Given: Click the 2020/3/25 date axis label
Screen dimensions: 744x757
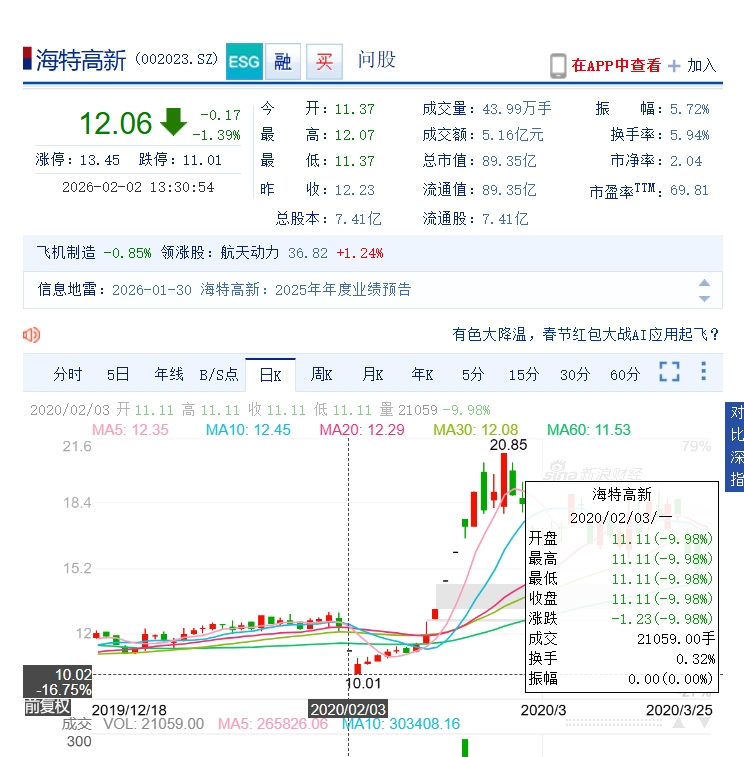Looking at the screenshot, I should 679,710.
